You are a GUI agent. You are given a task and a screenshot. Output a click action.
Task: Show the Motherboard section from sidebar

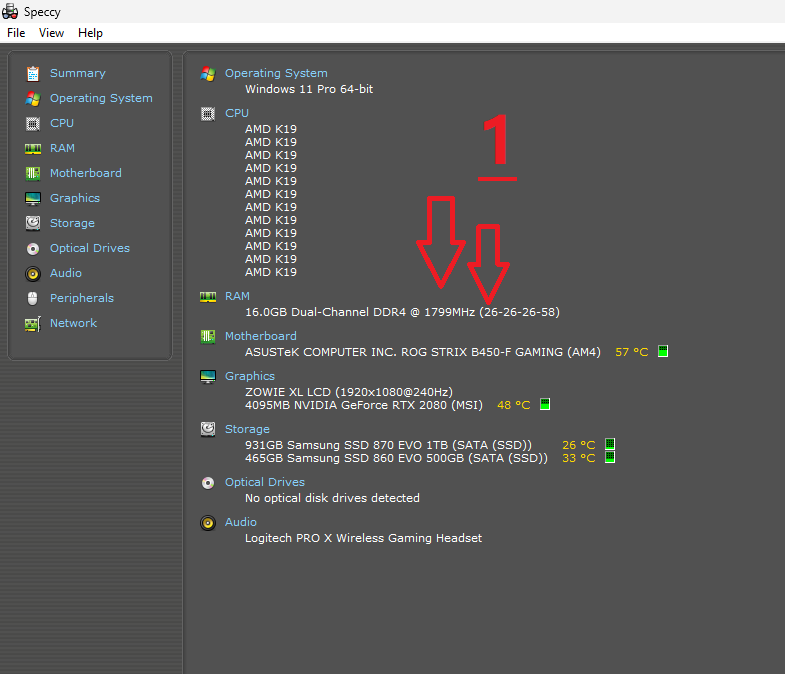point(86,173)
